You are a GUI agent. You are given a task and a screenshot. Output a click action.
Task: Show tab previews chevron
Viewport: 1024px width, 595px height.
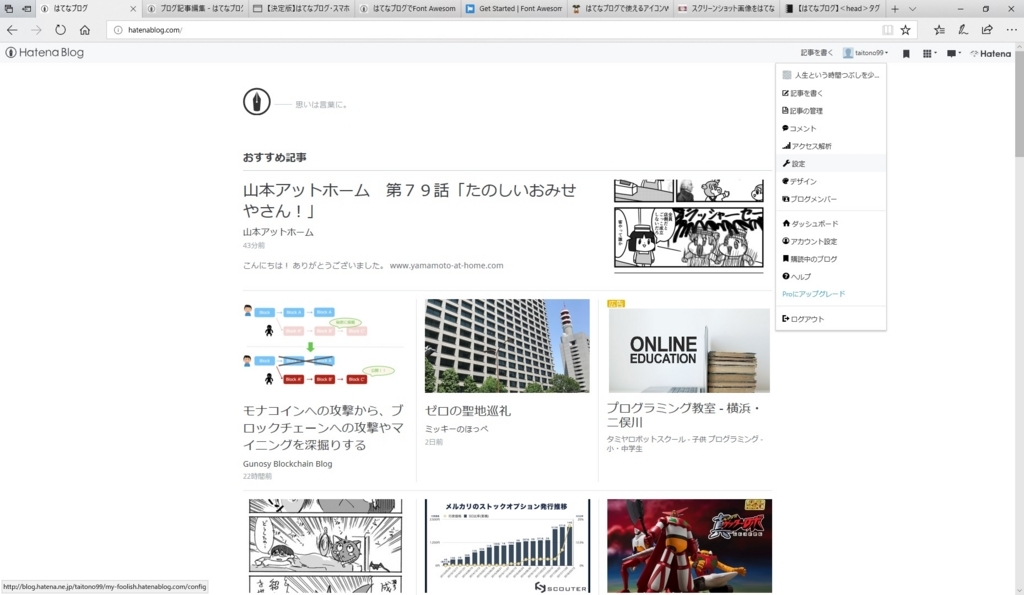click(x=912, y=9)
